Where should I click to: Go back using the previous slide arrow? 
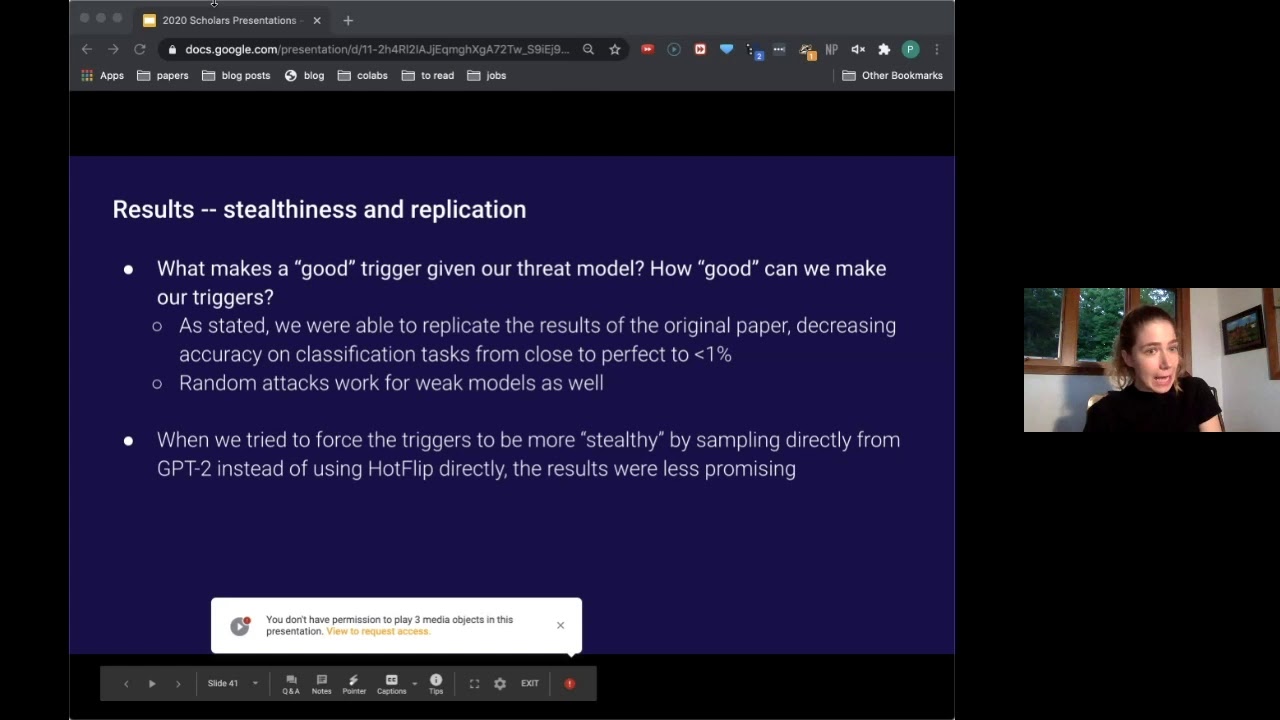126,683
